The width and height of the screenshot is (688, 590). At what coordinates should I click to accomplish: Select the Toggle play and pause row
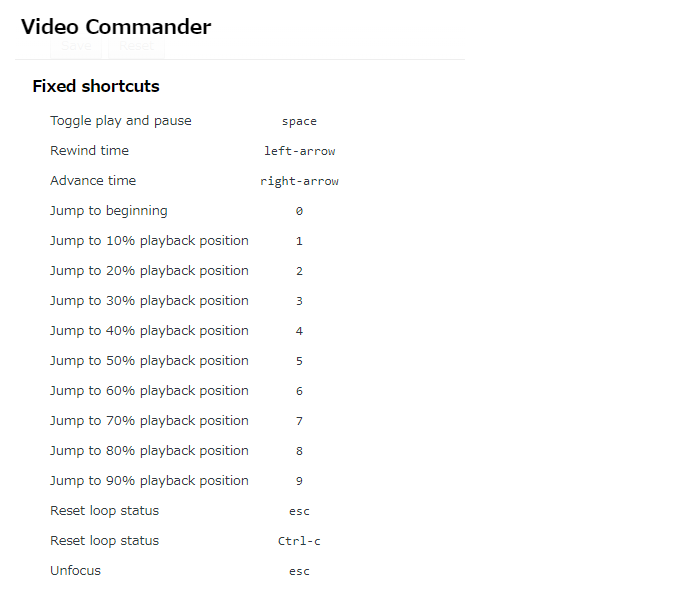pyautogui.click(x=194, y=121)
